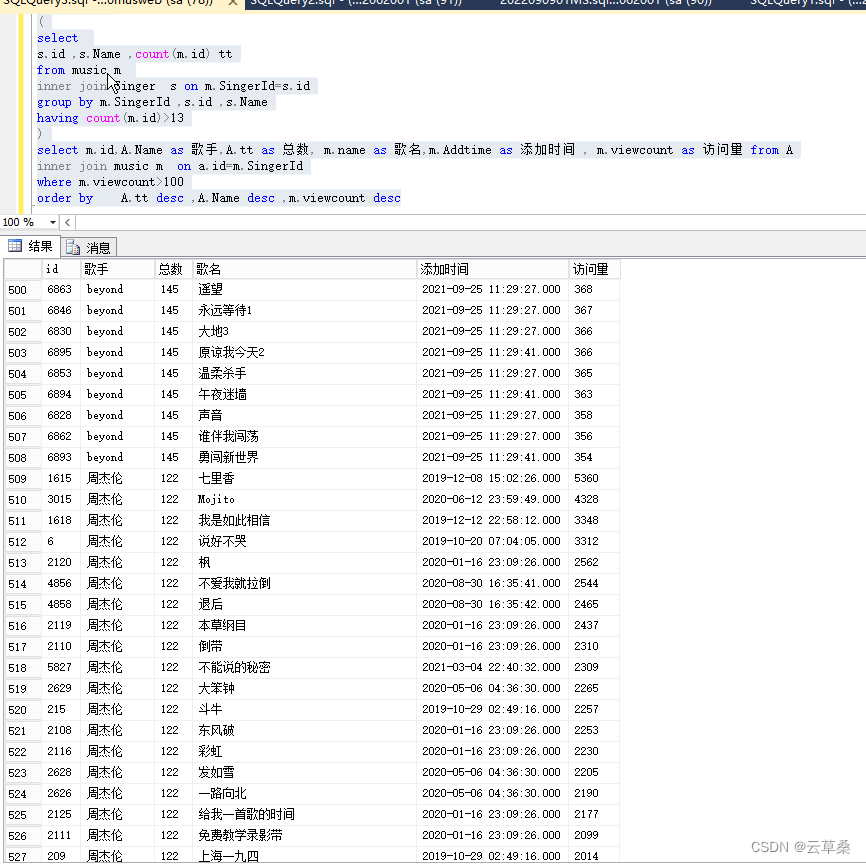Image resolution: width=866 pixels, height=864 pixels.
Task: Click song name cell 午夜迷墙
Action: click(305, 394)
